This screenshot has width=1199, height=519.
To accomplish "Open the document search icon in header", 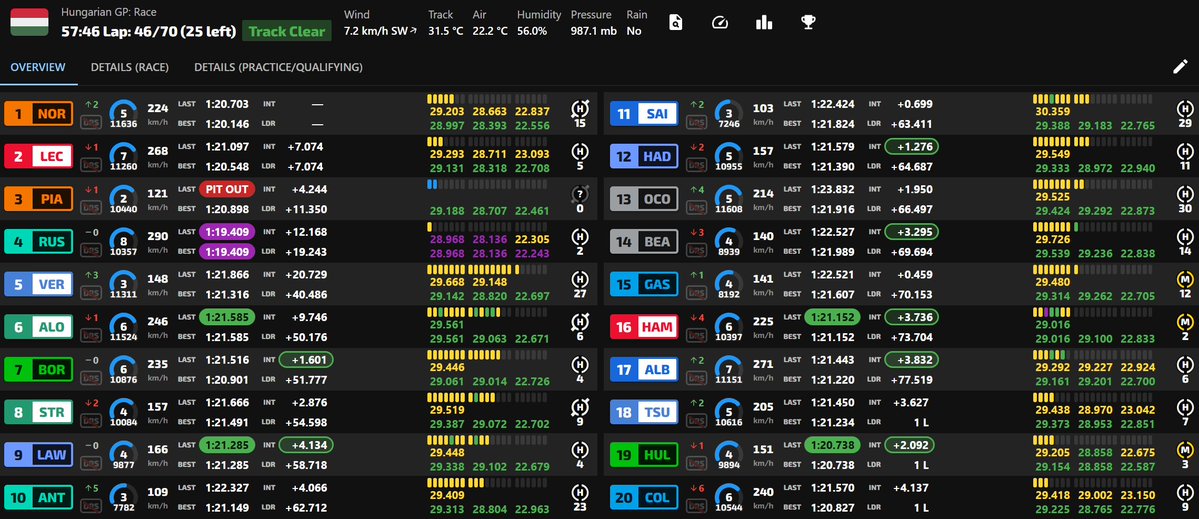I will click(675, 22).
